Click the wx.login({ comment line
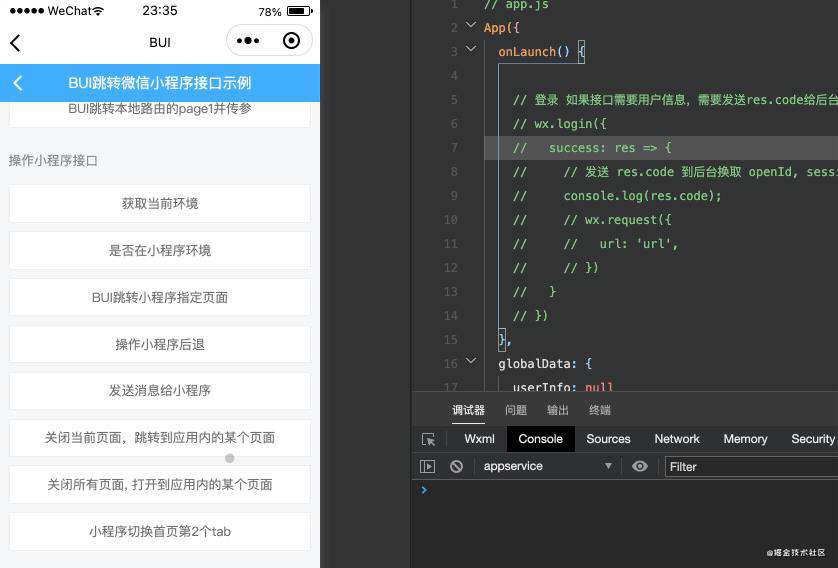The height and width of the screenshot is (568, 838). click(560, 123)
